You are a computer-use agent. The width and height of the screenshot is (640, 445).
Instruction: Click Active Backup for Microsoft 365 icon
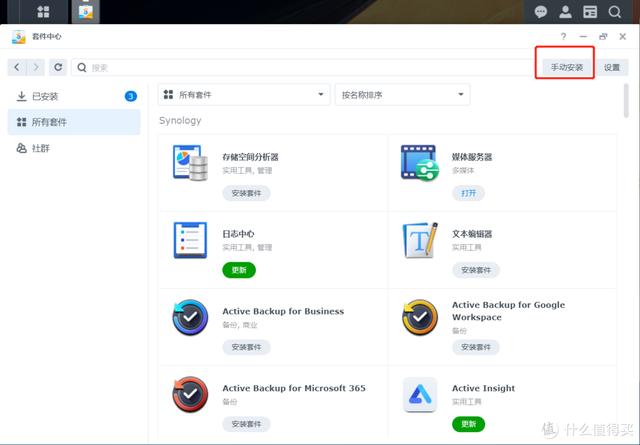(x=190, y=394)
